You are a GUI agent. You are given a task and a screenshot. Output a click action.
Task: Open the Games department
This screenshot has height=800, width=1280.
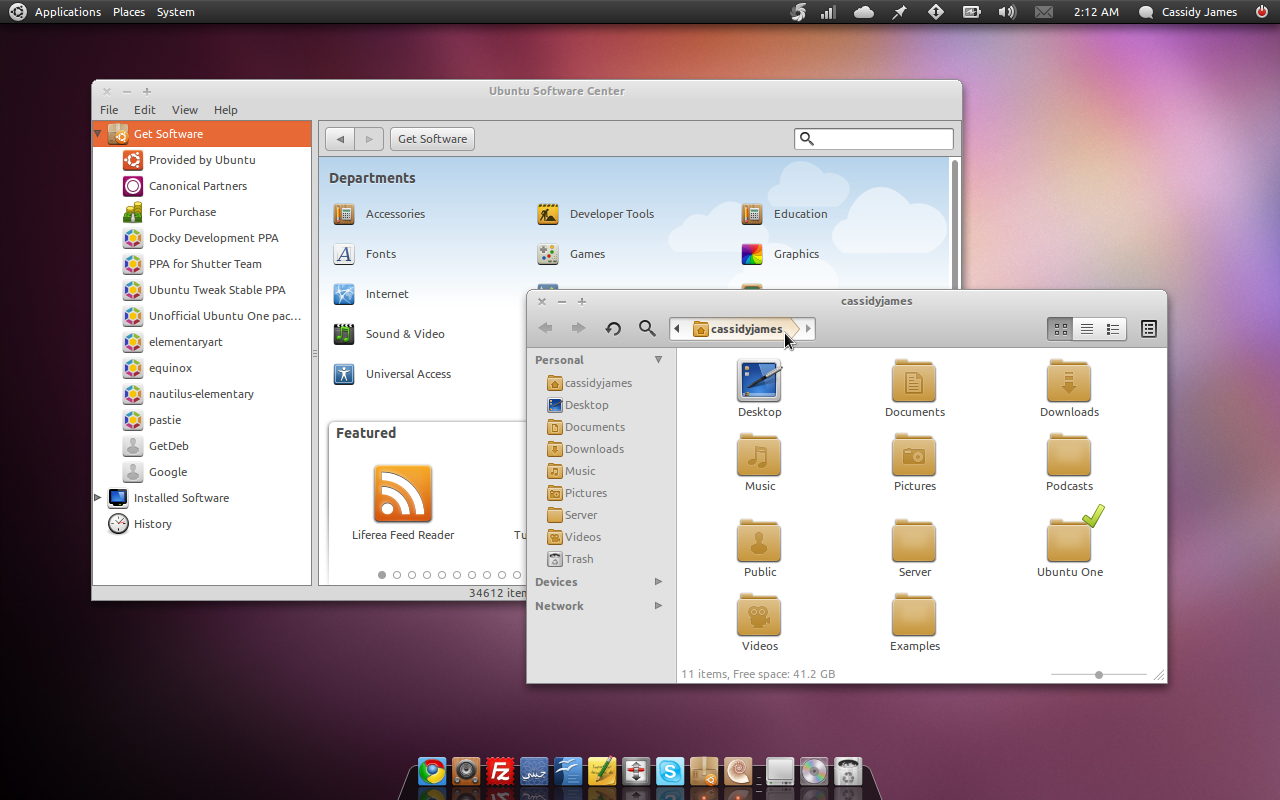click(571, 254)
